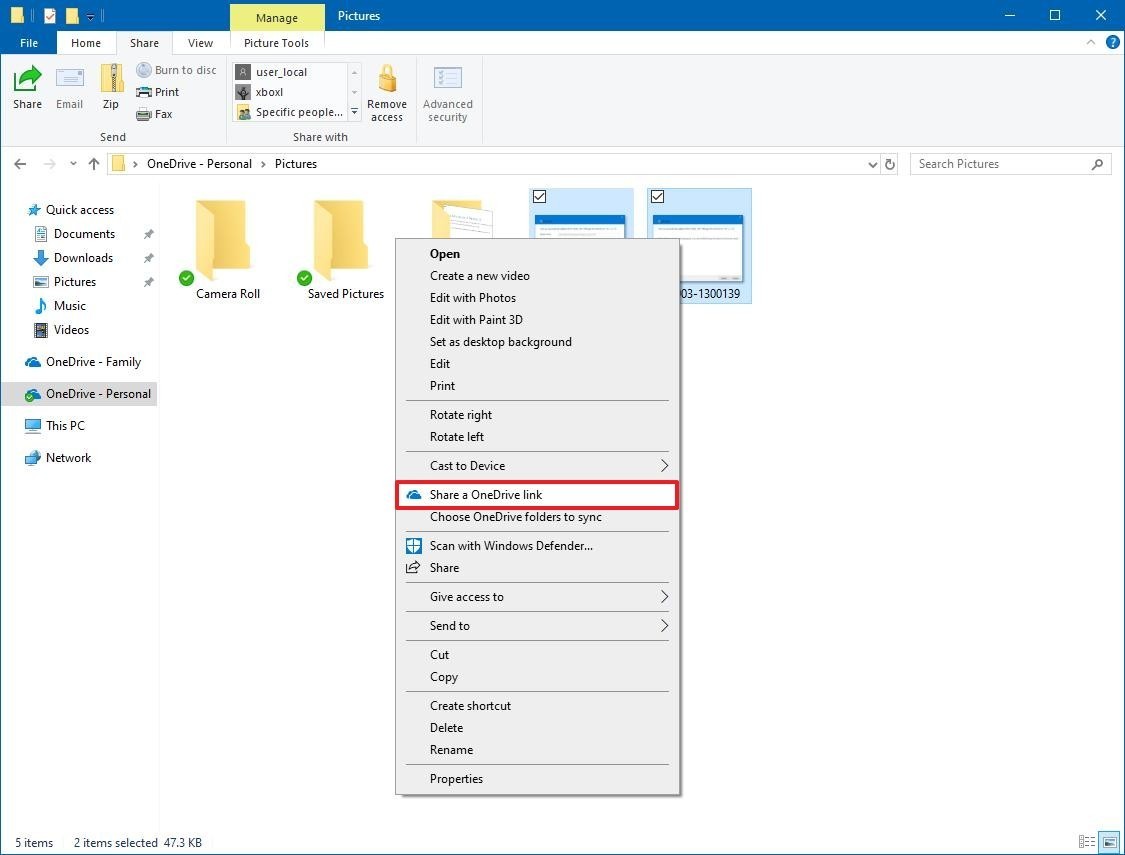1125x855 pixels.
Task: Expand the Send to submenu
Action: click(x=664, y=625)
